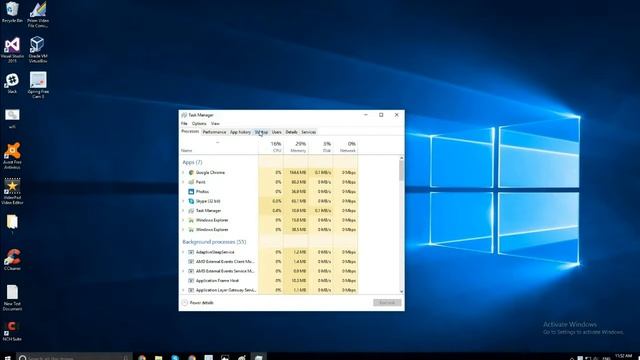The width and height of the screenshot is (640, 360).
Task: Select the Visual Studio 2015 desktop shortcut
Action: pos(12,50)
